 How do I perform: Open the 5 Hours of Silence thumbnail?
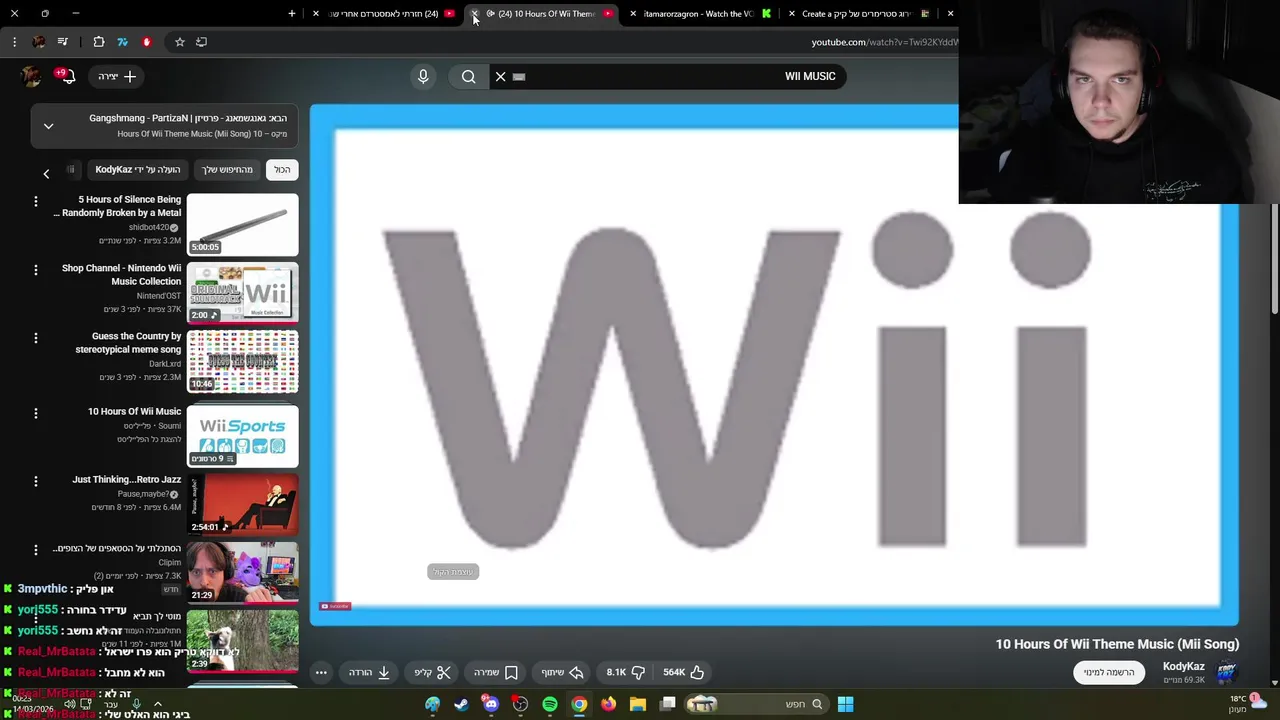243,225
